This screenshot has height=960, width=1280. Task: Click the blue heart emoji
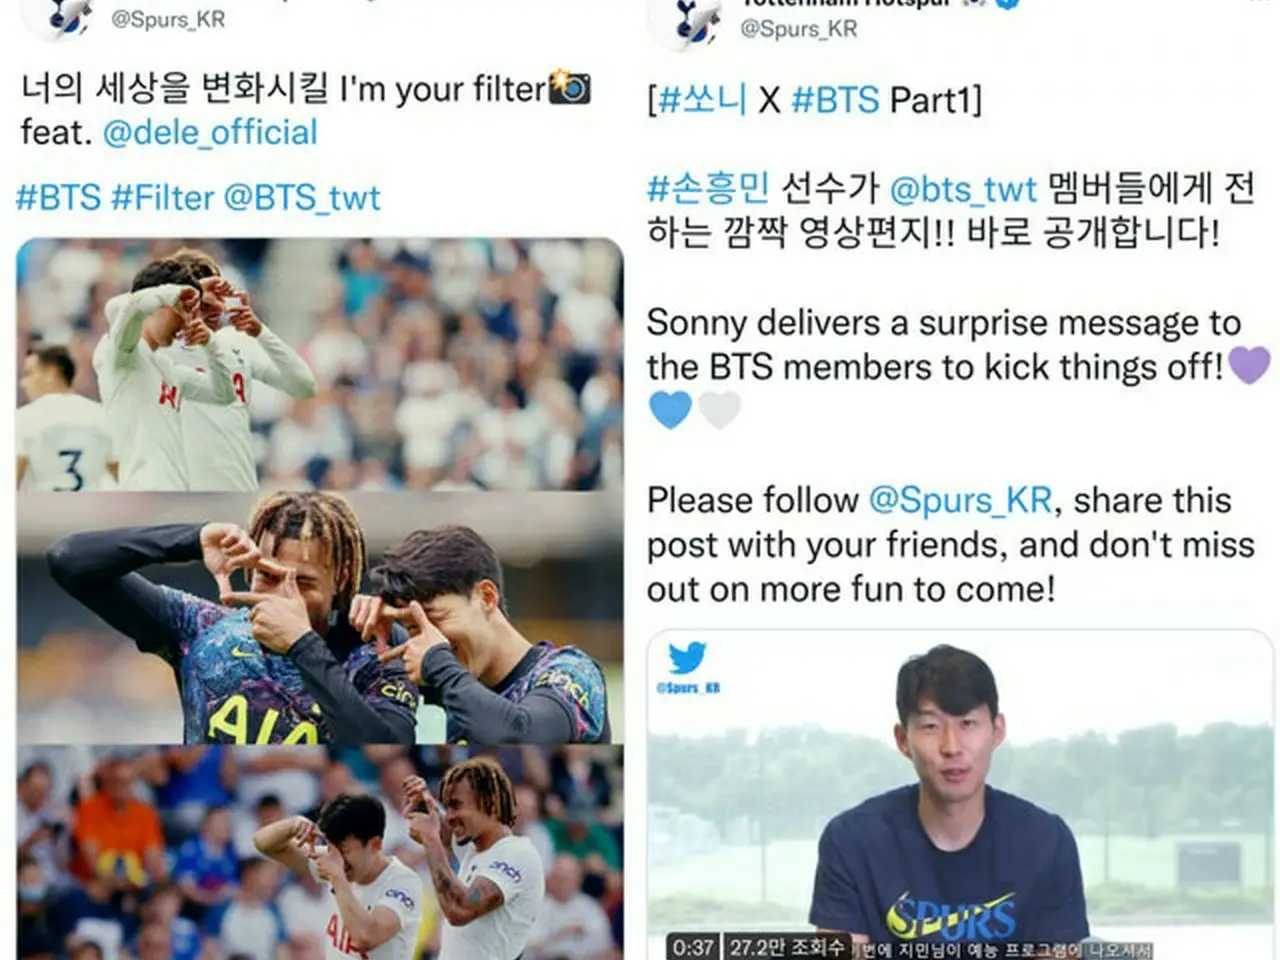click(670, 410)
